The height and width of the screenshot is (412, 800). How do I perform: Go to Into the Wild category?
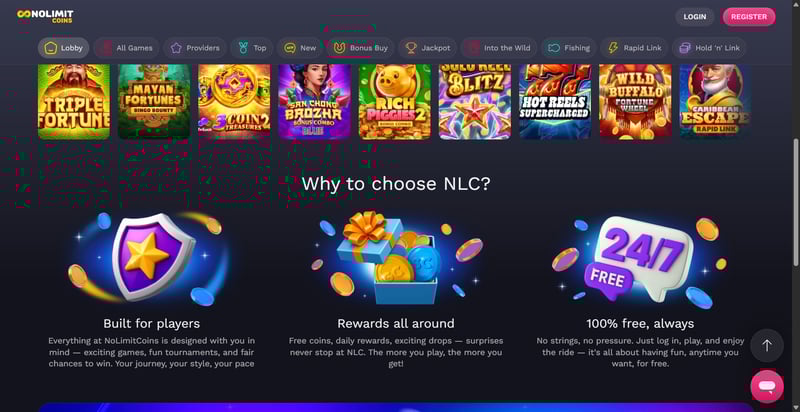point(499,48)
